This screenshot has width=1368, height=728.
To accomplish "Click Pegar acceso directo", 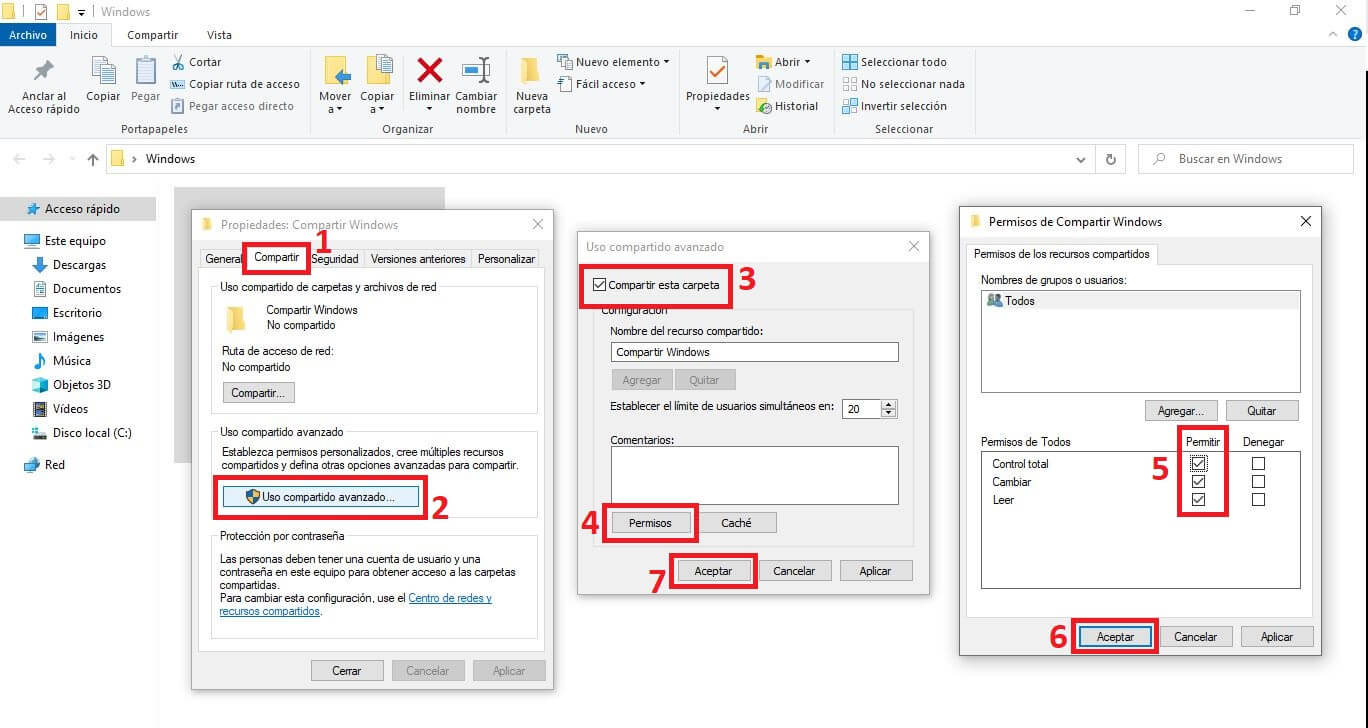I will (232, 106).
